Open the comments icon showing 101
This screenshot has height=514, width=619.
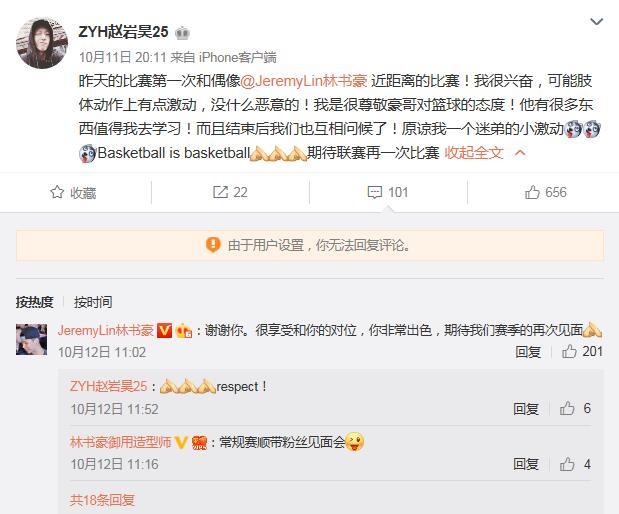pos(374,192)
